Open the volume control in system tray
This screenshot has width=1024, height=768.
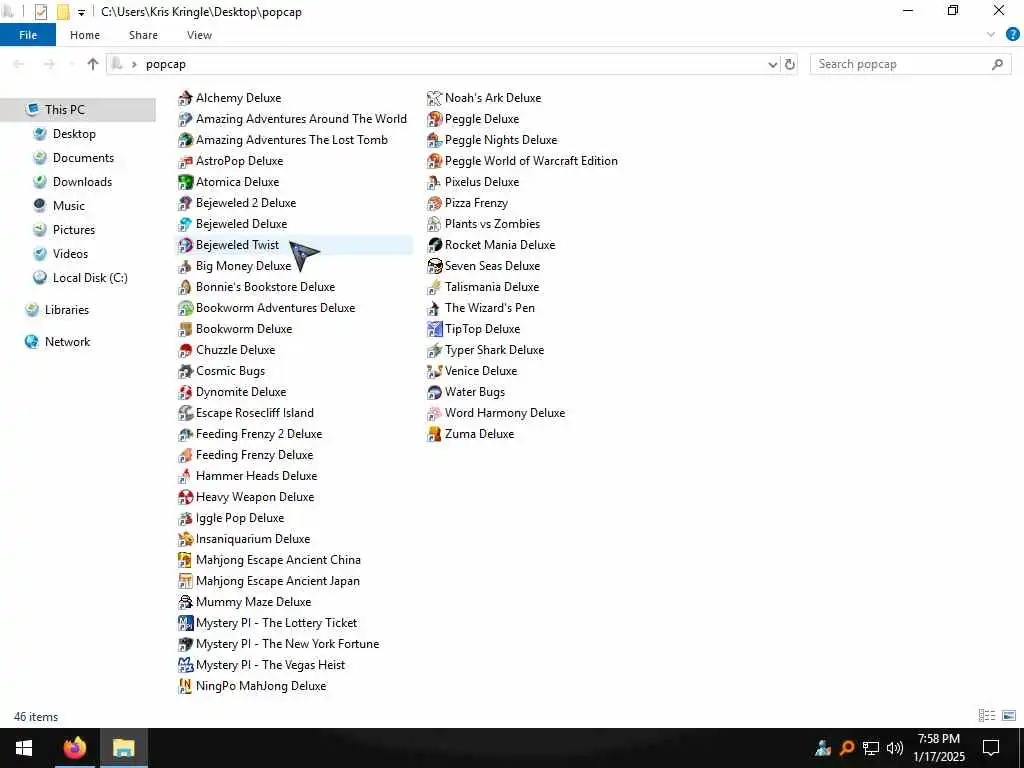(x=895, y=748)
